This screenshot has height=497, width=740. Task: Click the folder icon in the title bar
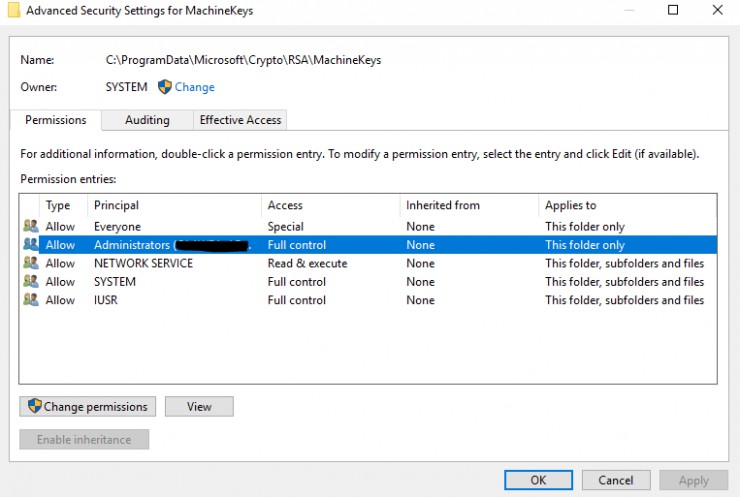tap(14, 10)
